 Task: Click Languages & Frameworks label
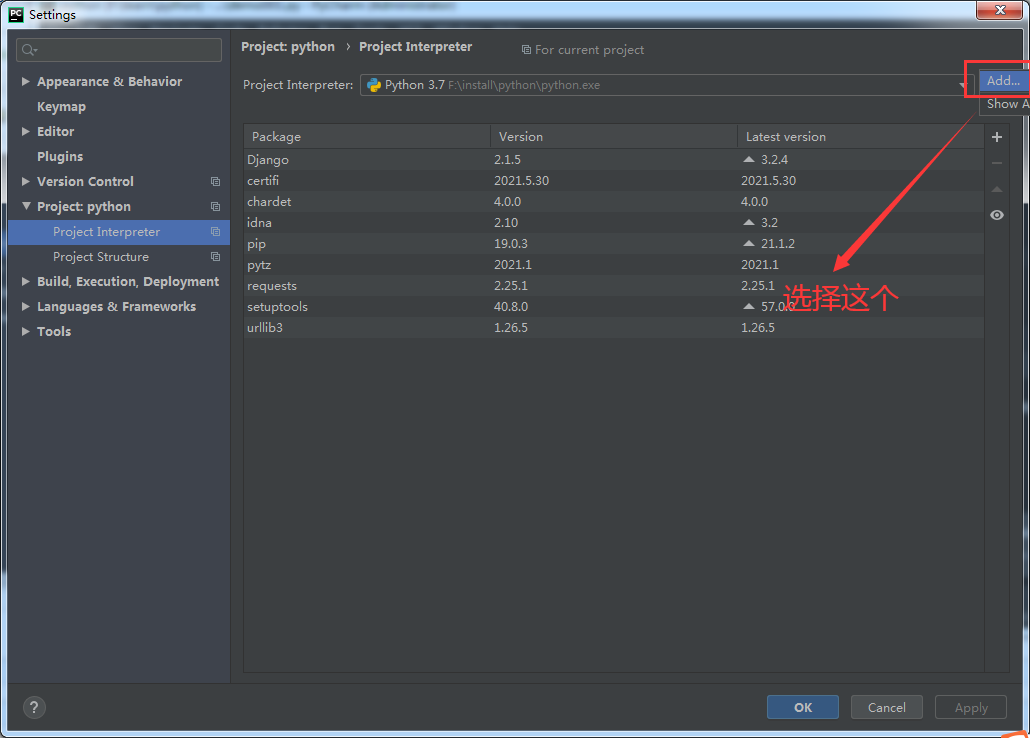tap(116, 307)
